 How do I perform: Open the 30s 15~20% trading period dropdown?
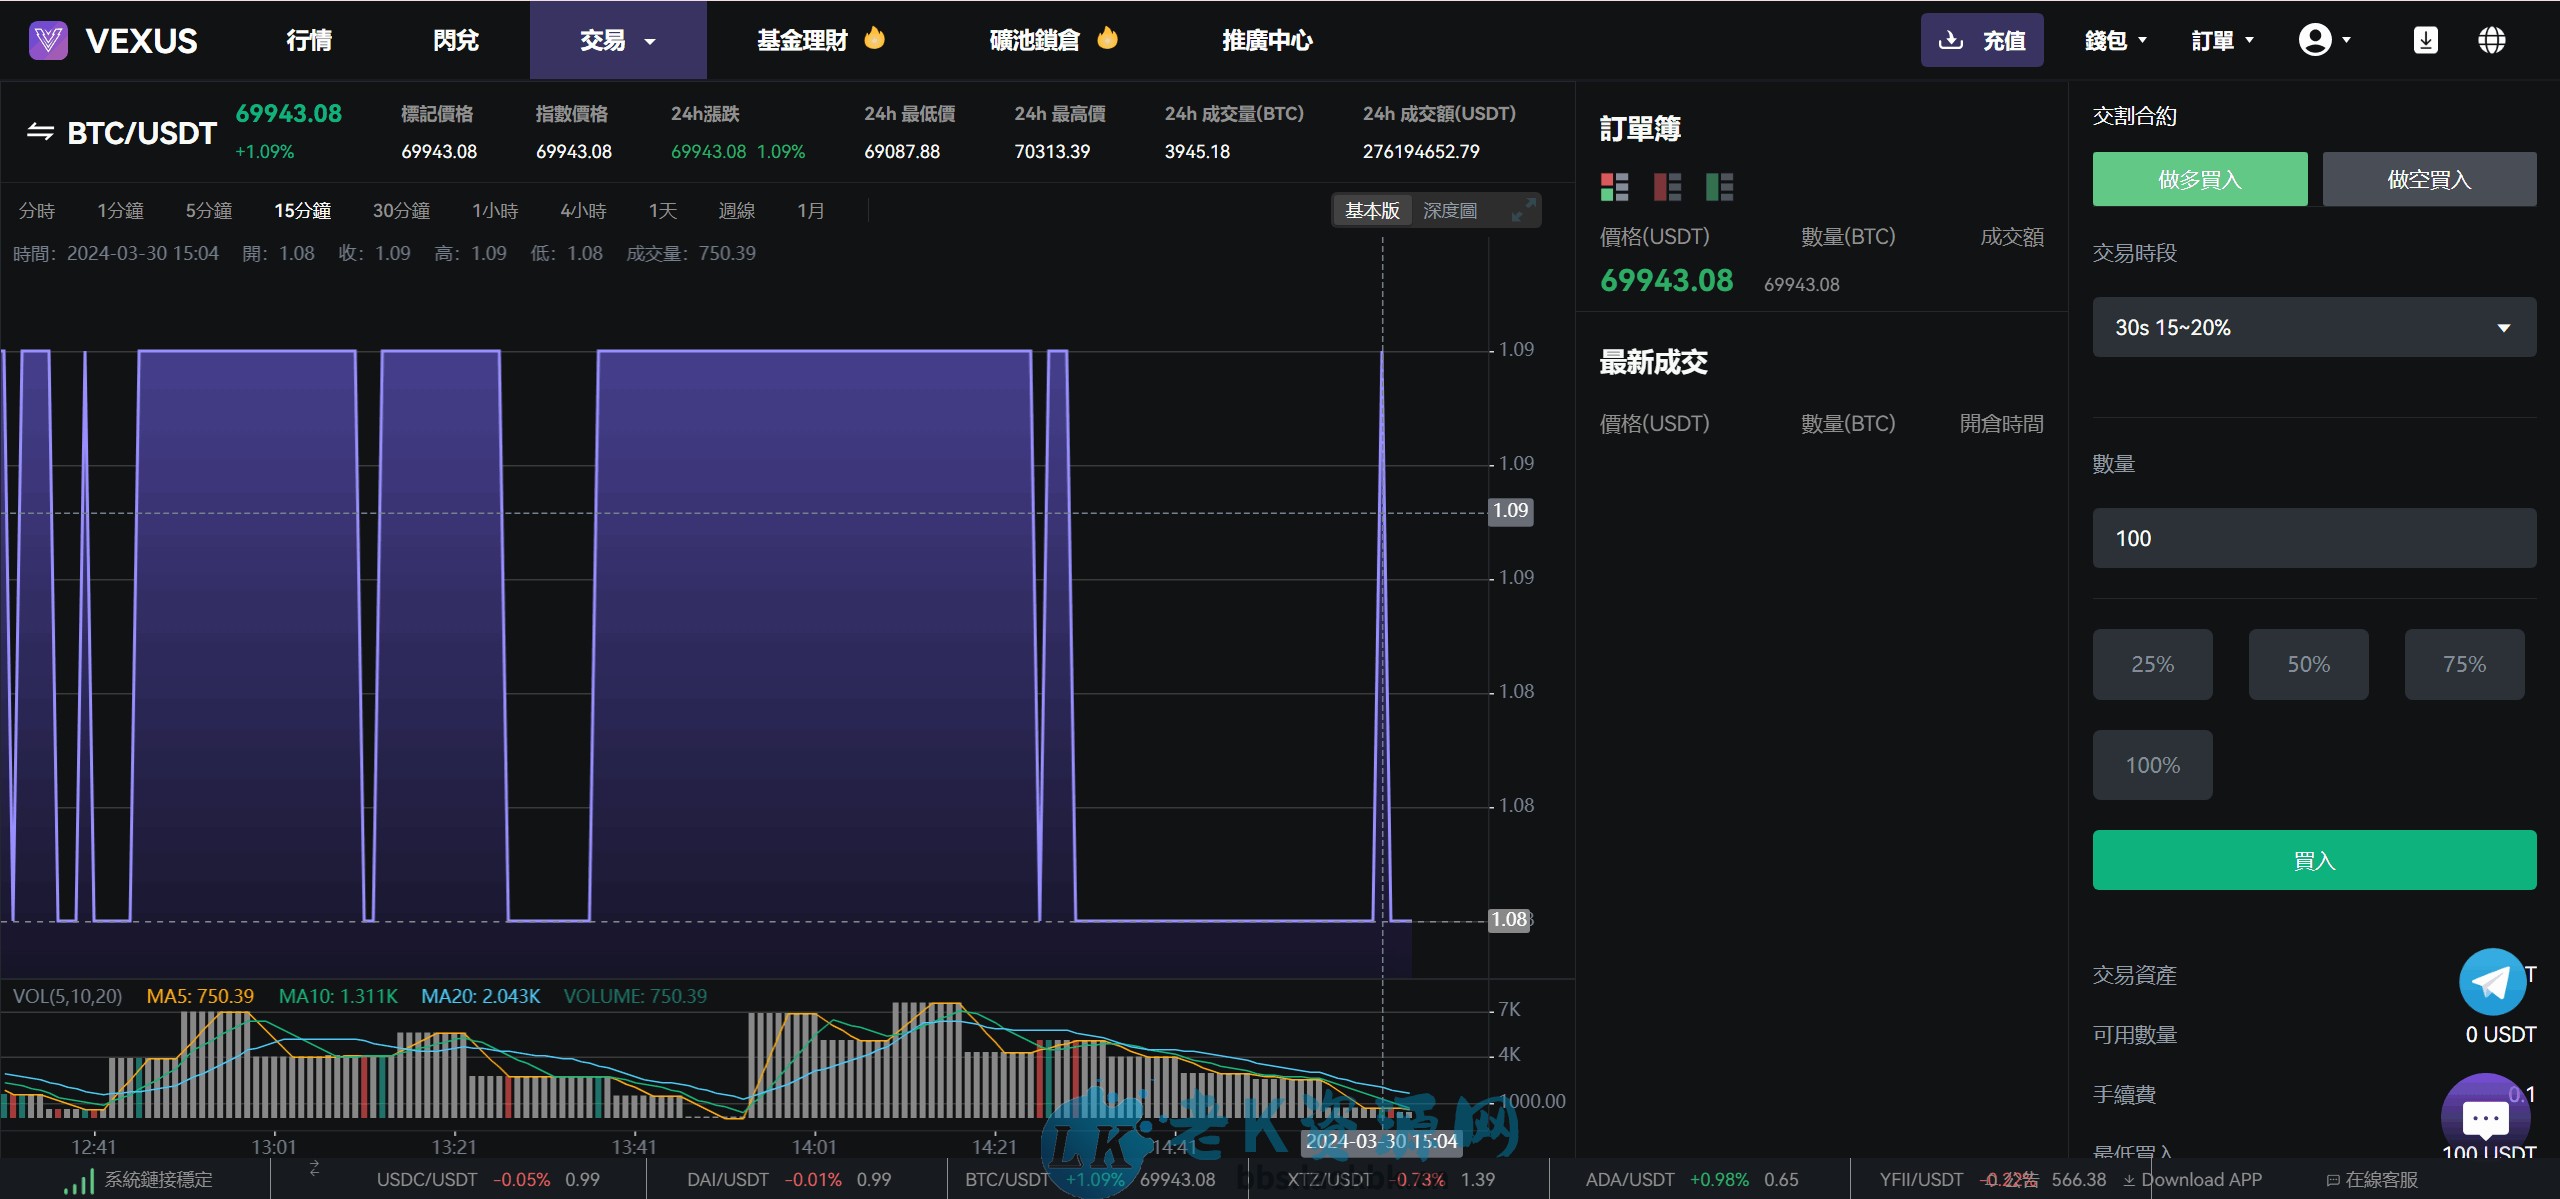(2313, 327)
